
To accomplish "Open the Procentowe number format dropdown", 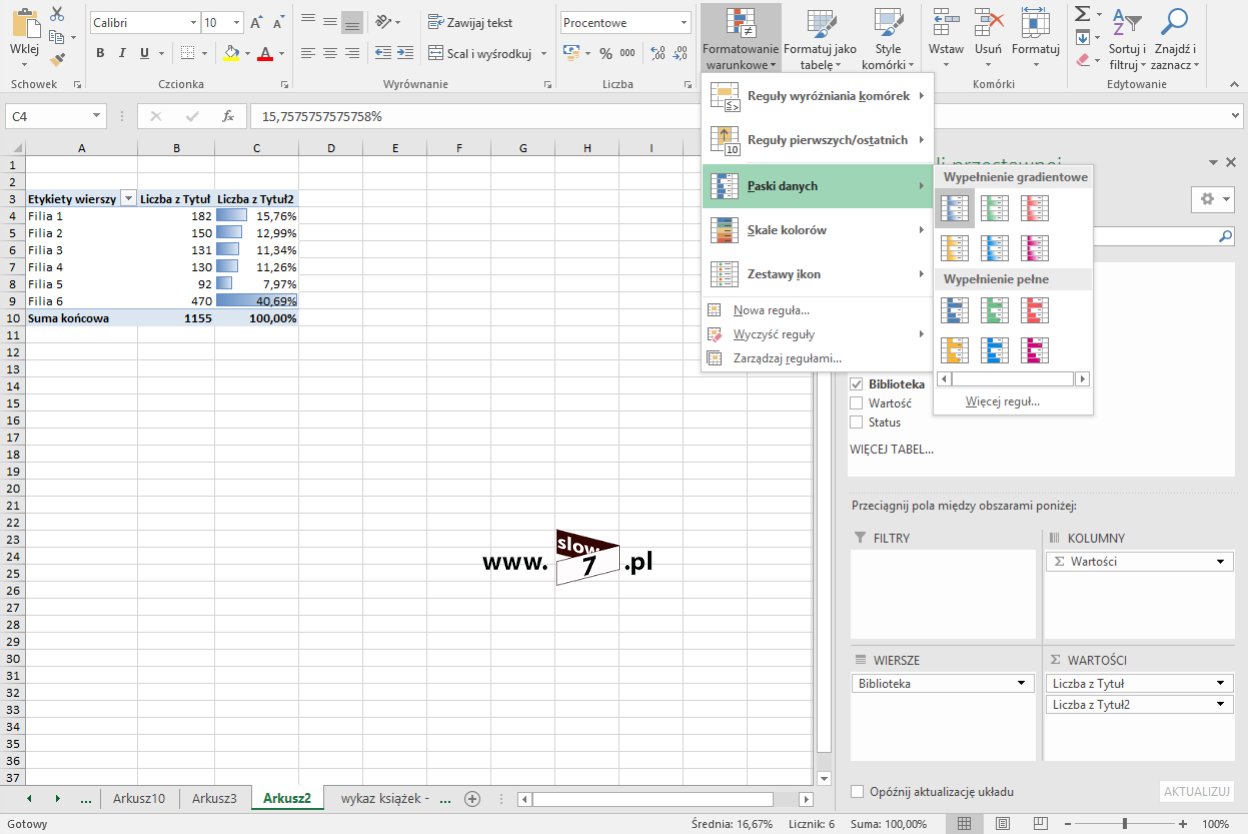I will [684, 22].
